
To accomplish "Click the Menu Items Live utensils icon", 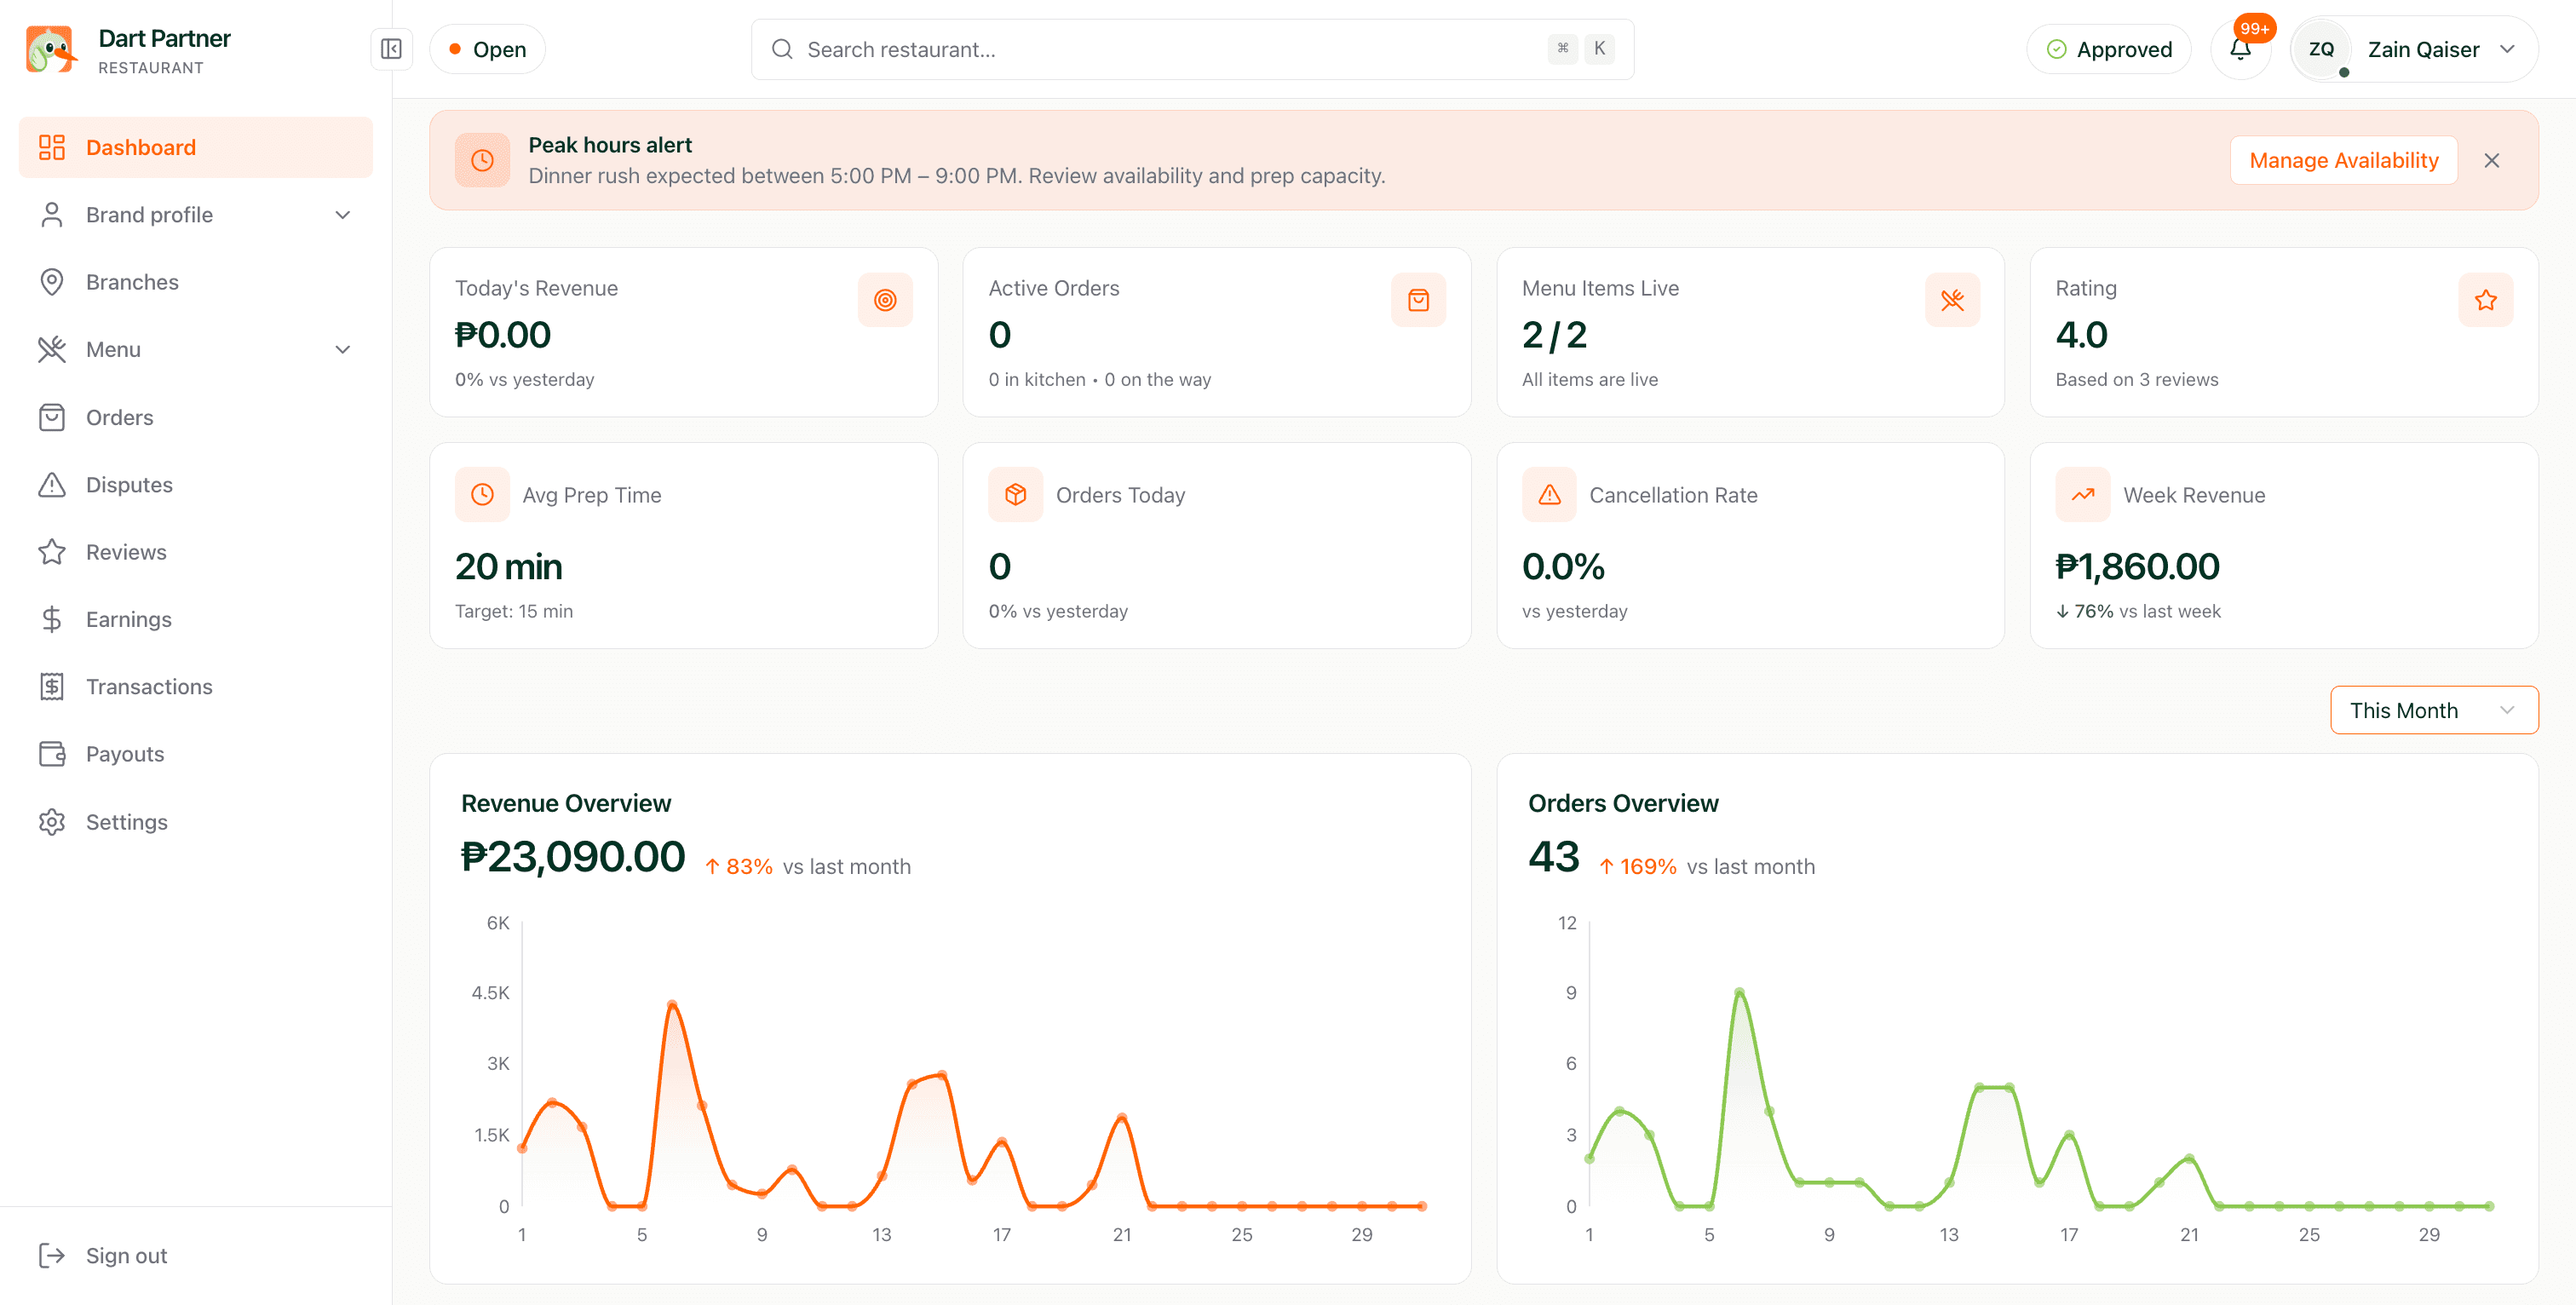I will point(1952,300).
